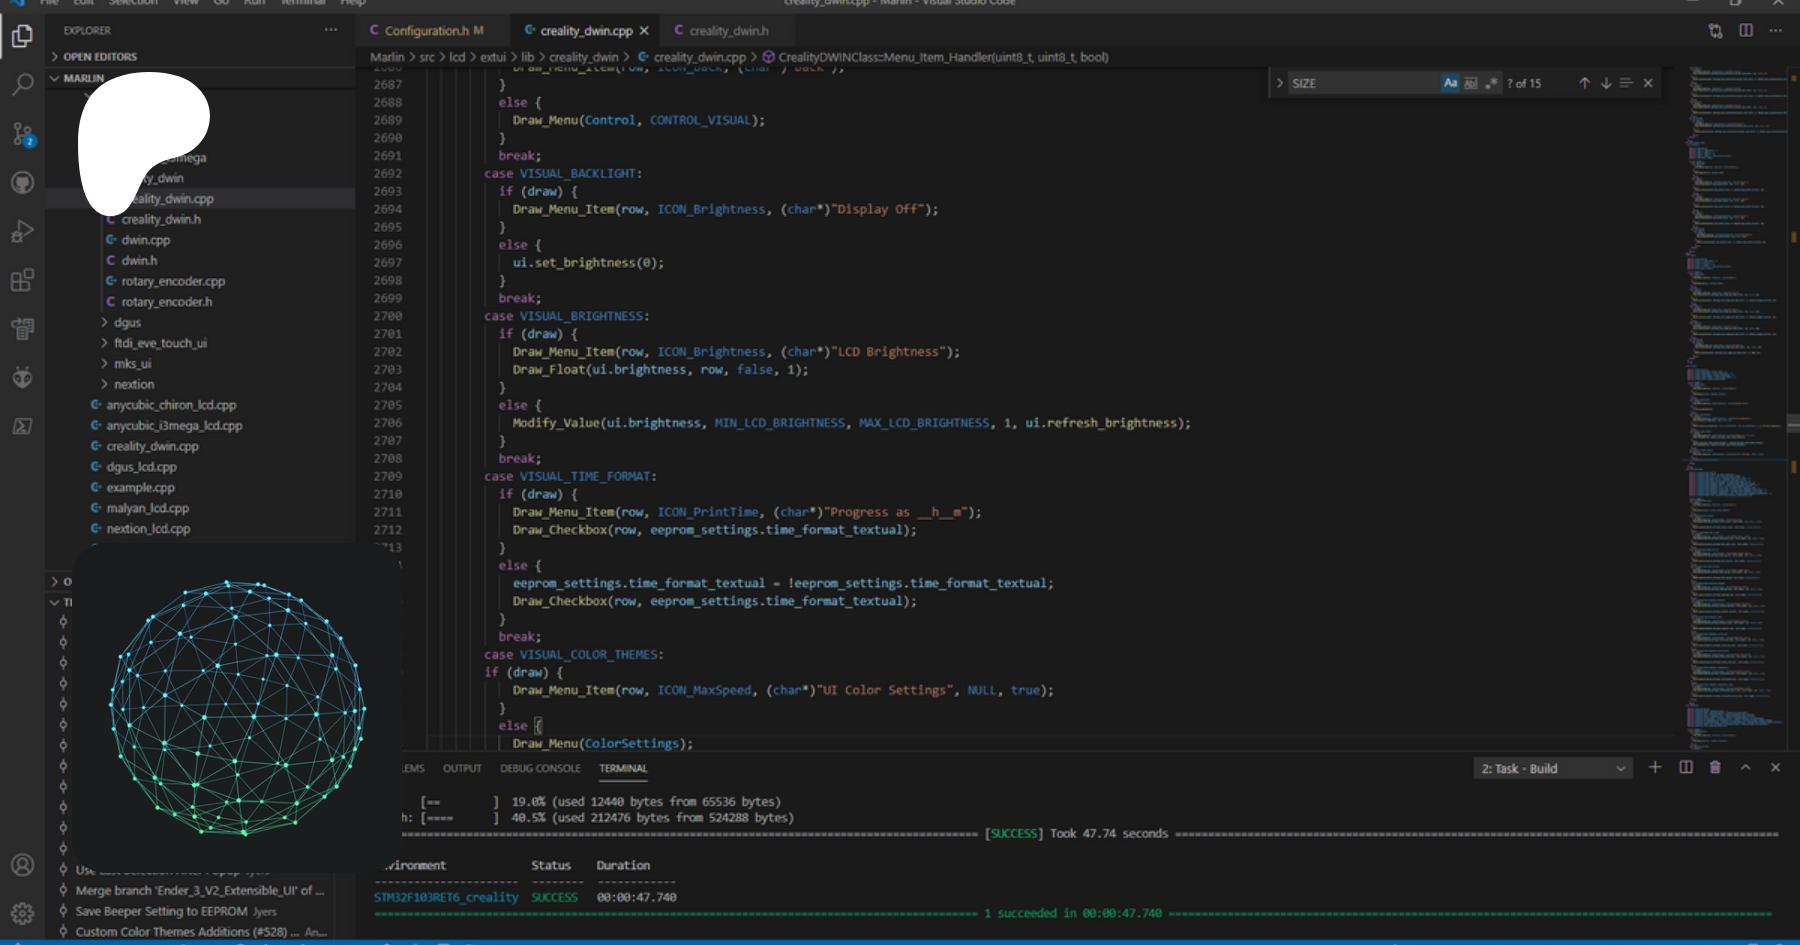
Task: Toggle Match Whole Word in find widget
Action: point(1471,84)
